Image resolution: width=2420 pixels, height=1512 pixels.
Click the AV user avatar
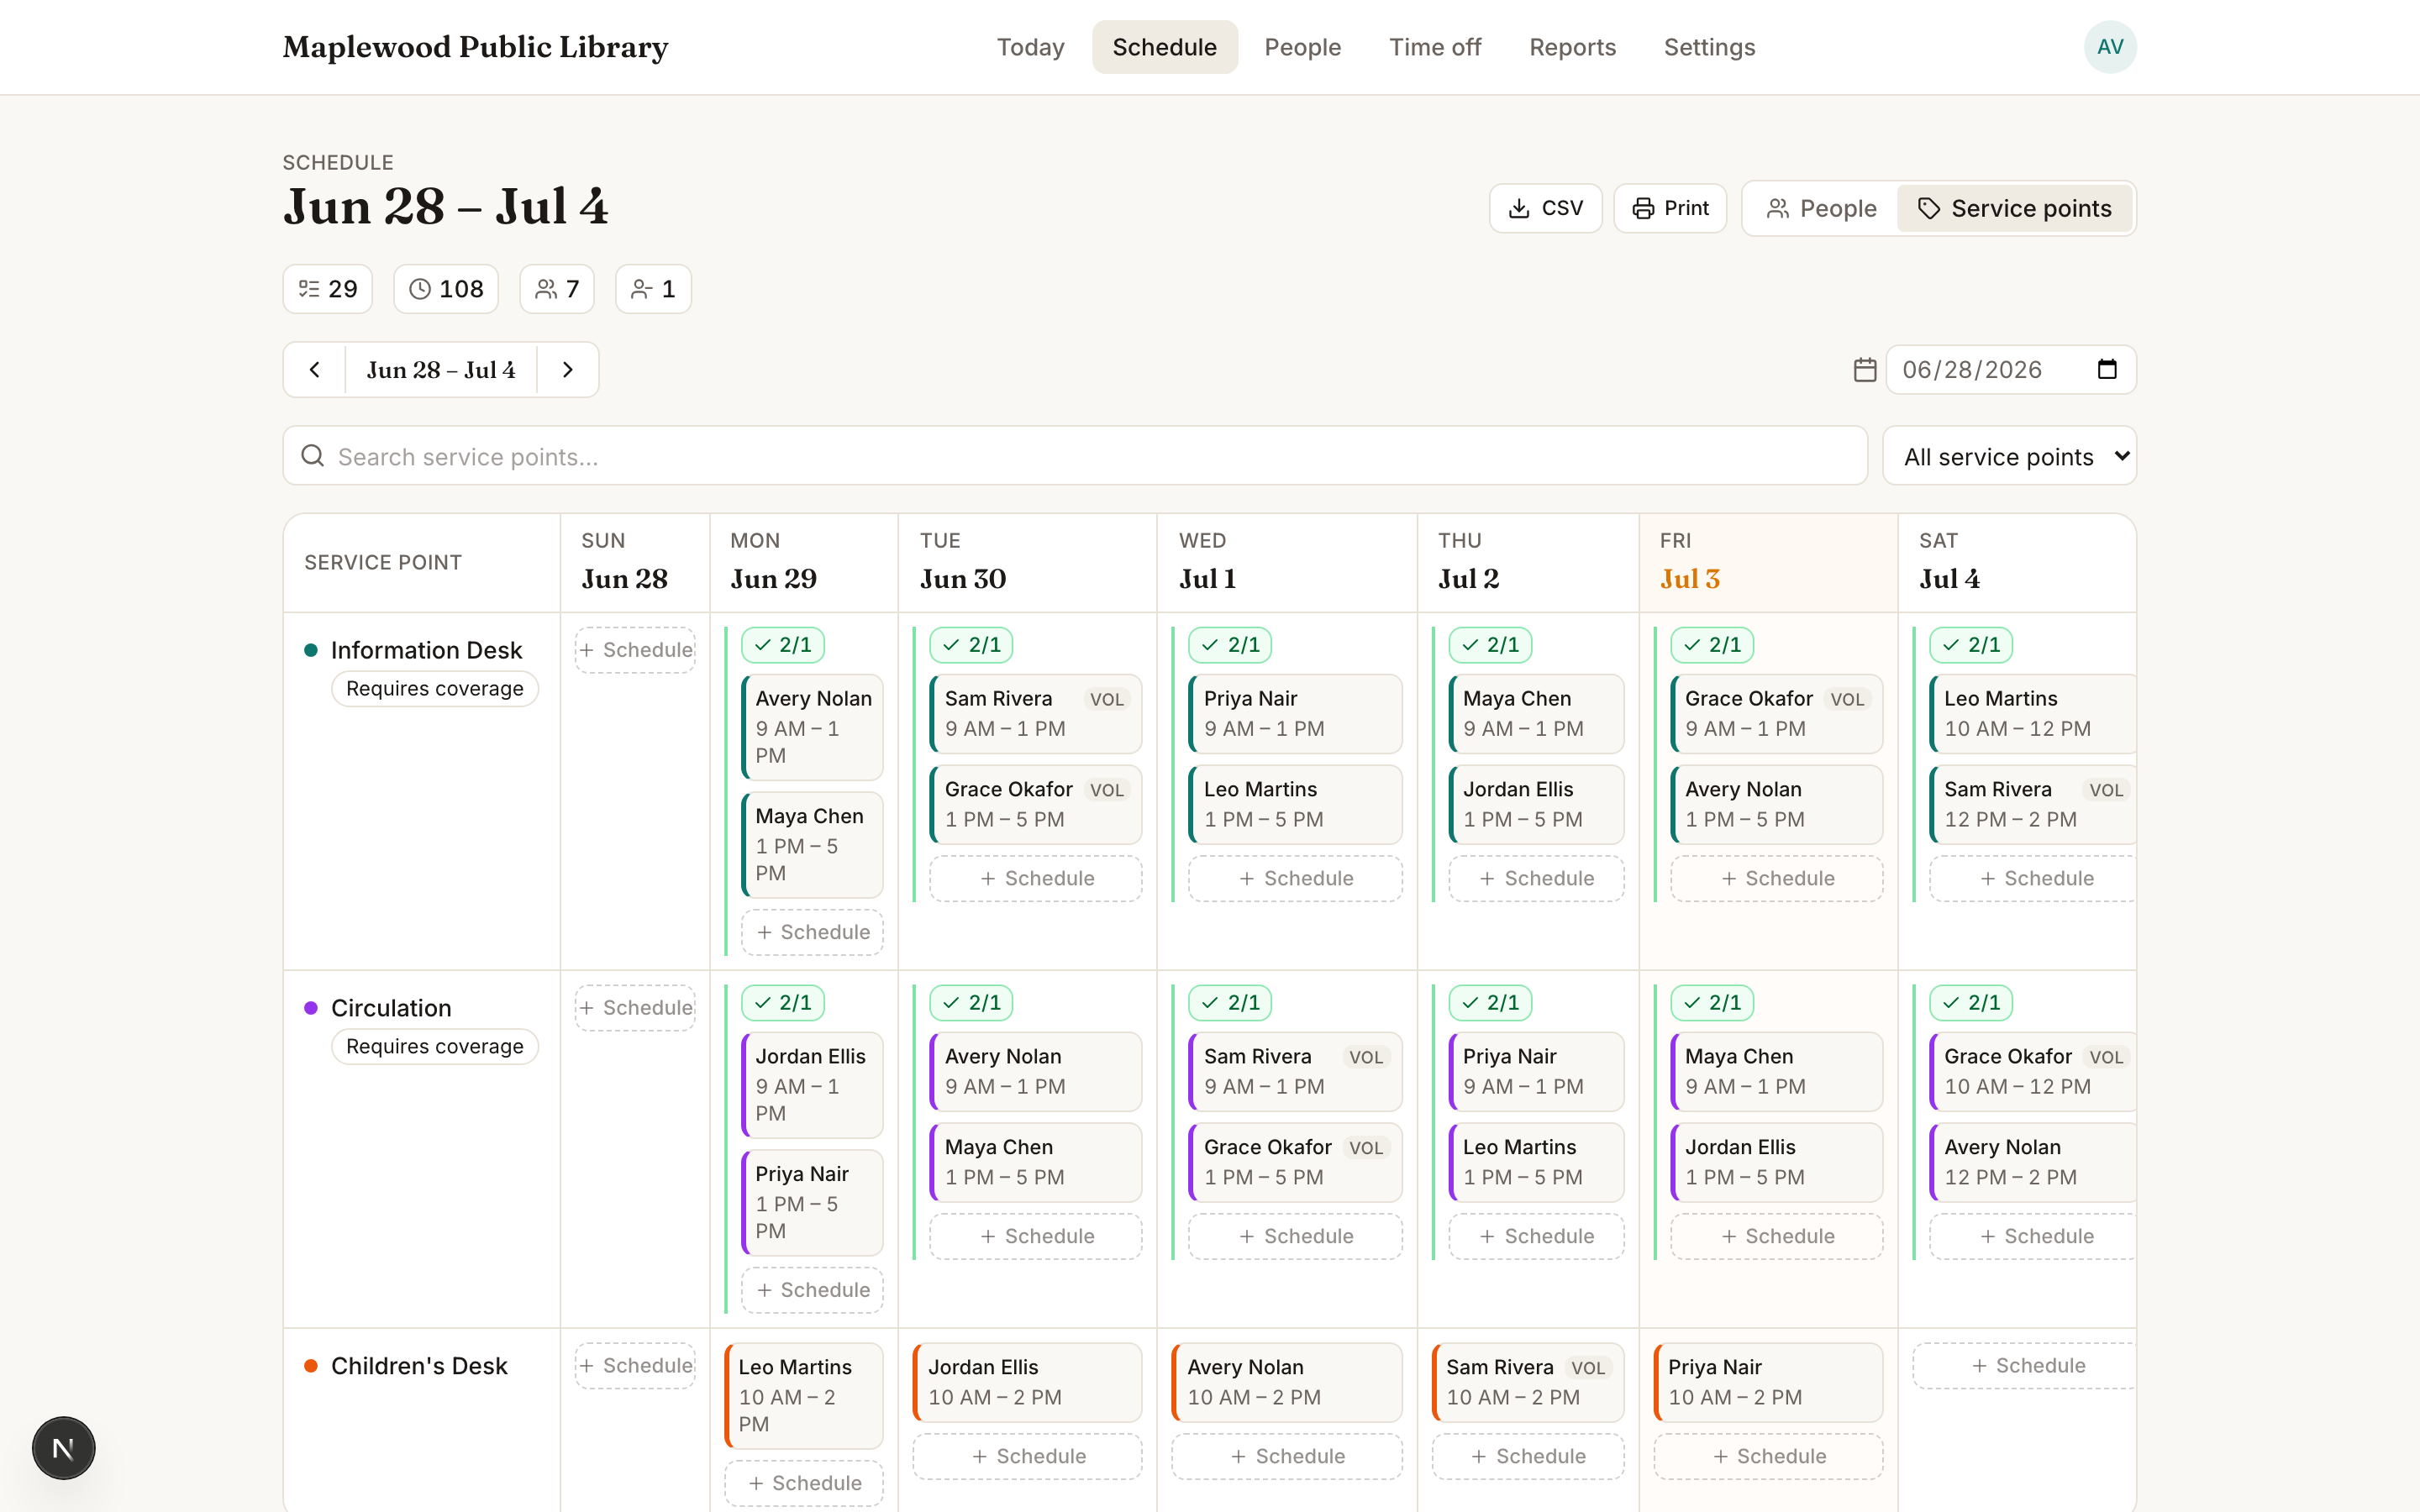click(2110, 47)
